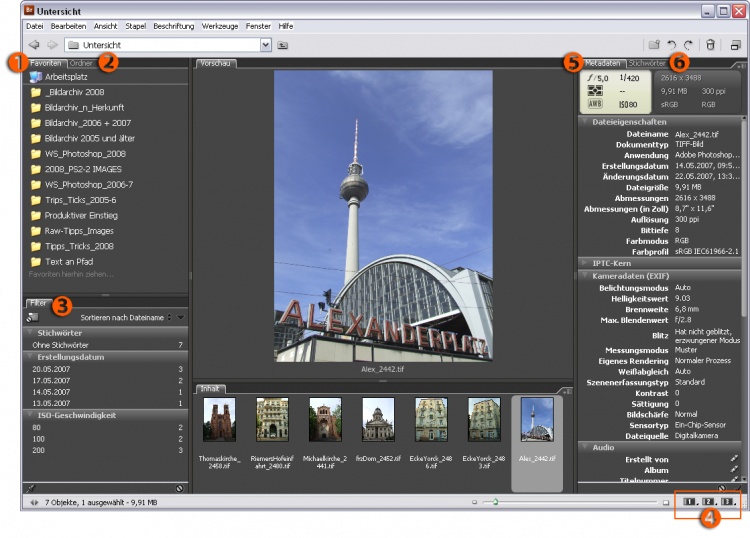Collapse the Kameradaten (EXIF) section
Screen dimensions: 750x538
click(x=584, y=274)
